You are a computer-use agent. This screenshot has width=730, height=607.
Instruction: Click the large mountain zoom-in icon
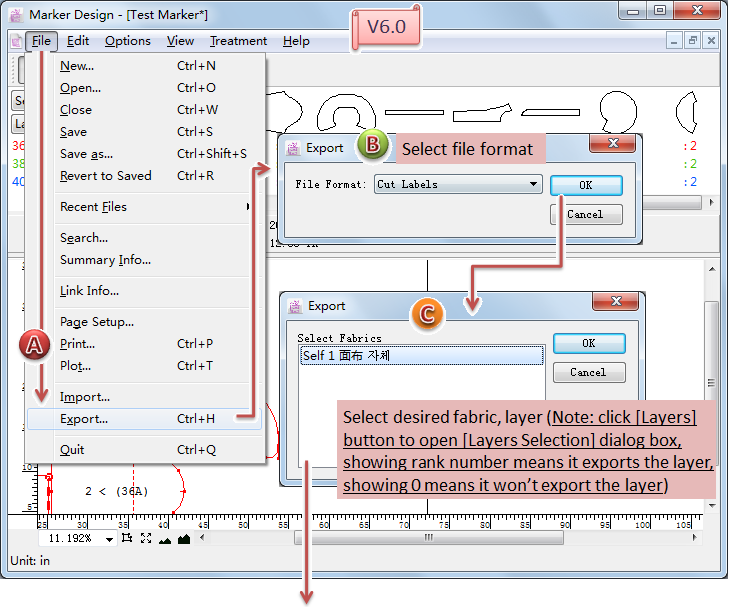click(183, 538)
